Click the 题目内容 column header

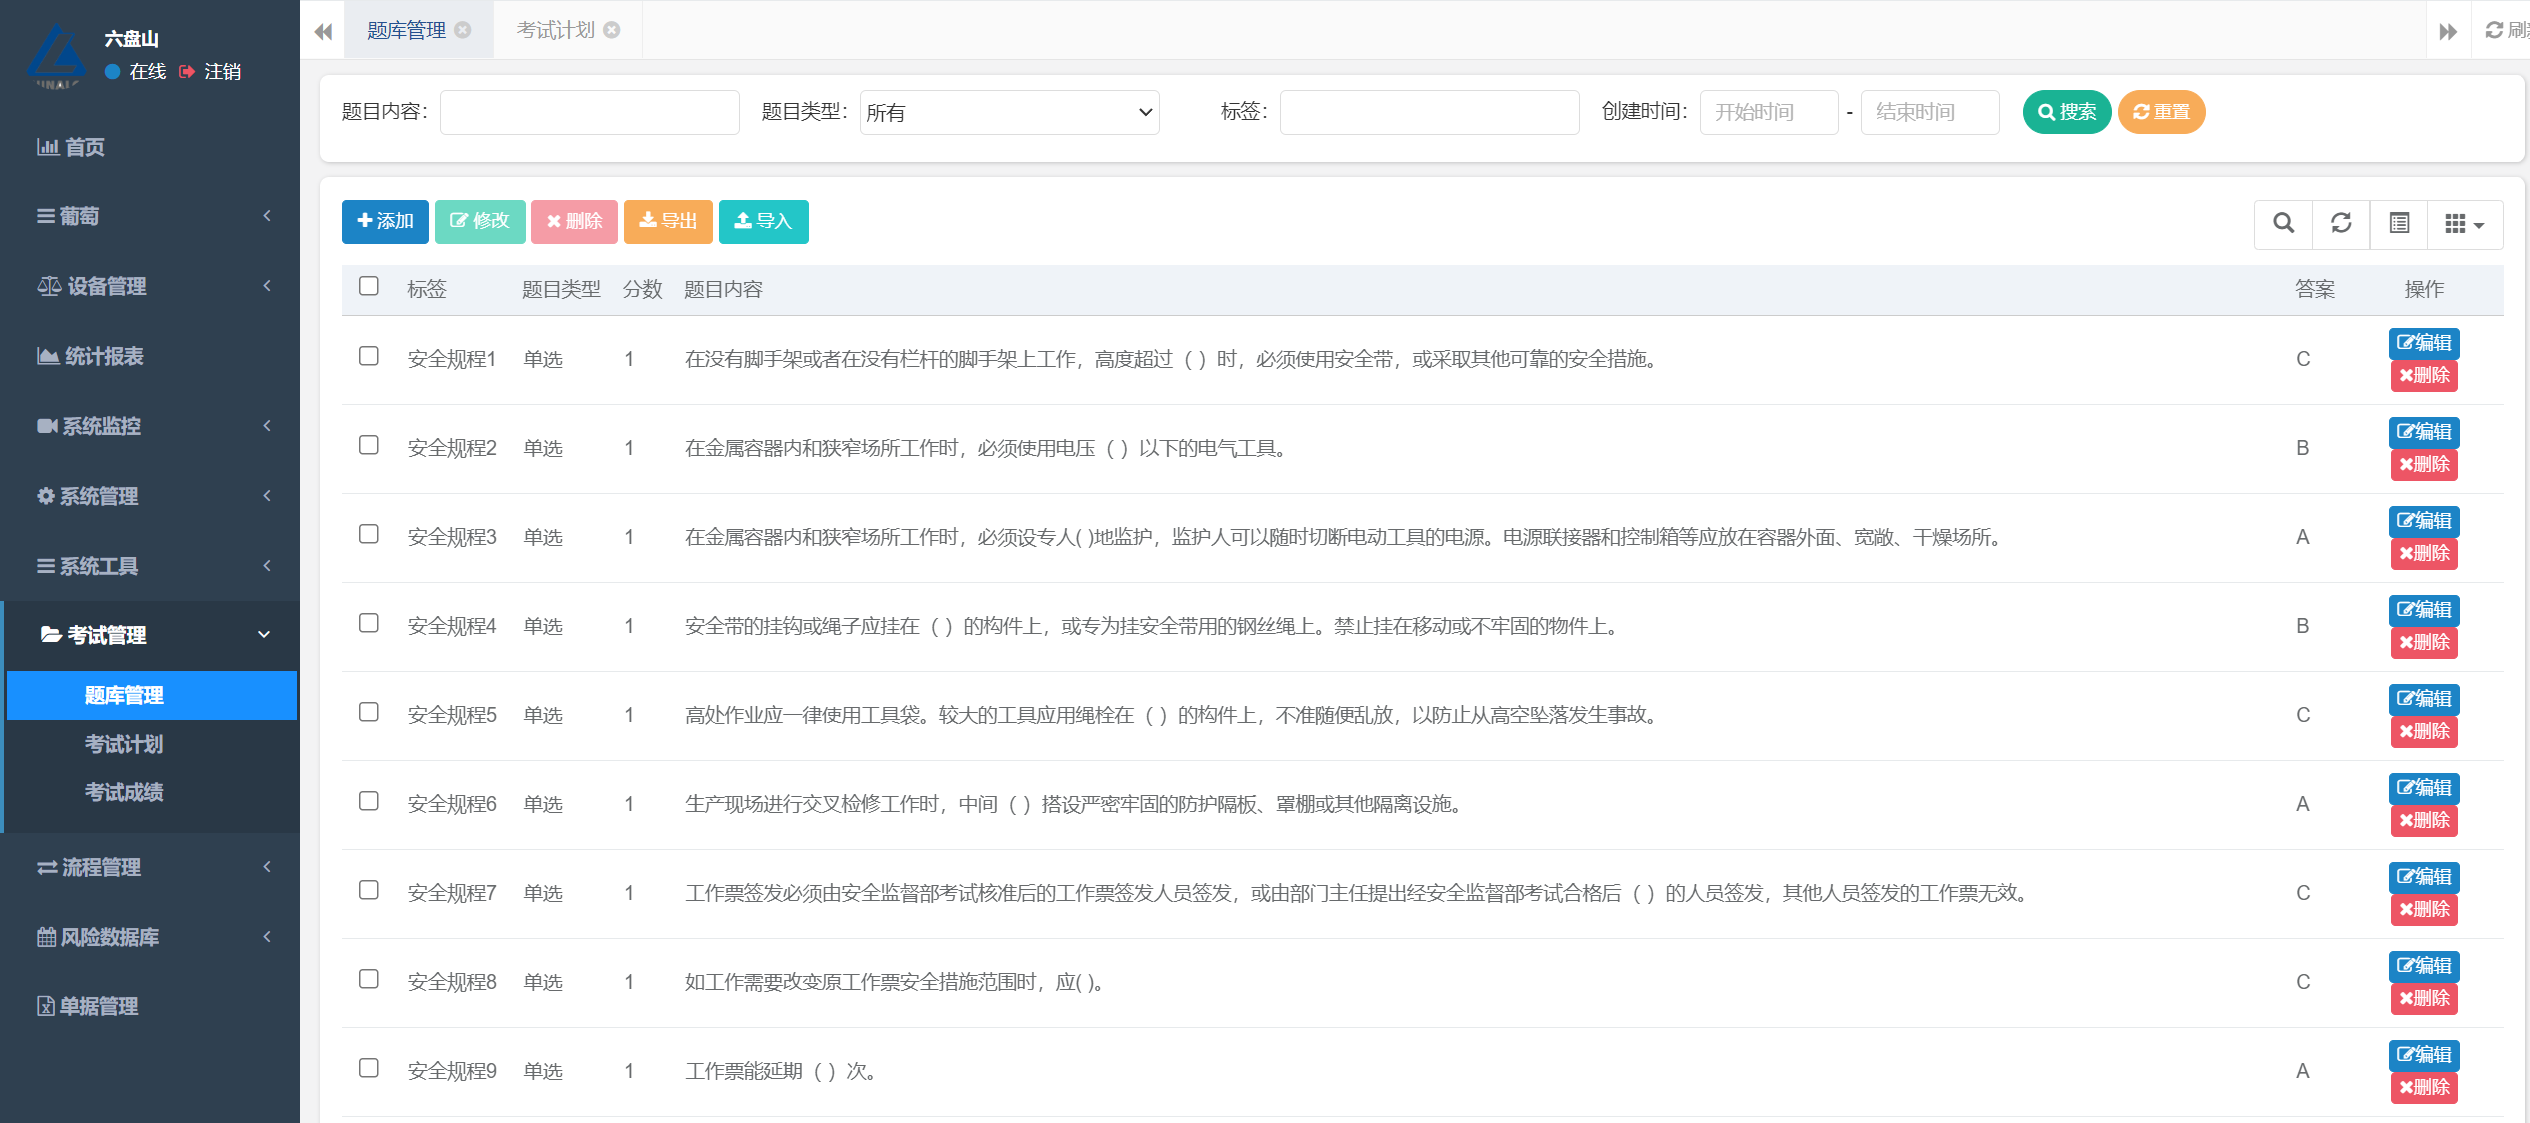click(723, 290)
